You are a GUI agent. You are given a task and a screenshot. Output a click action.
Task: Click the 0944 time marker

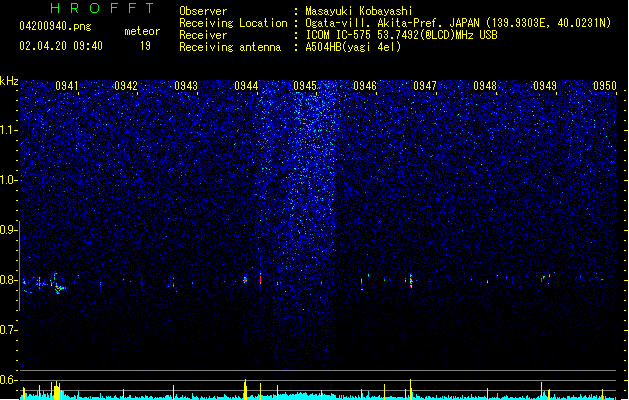(246, 86)
